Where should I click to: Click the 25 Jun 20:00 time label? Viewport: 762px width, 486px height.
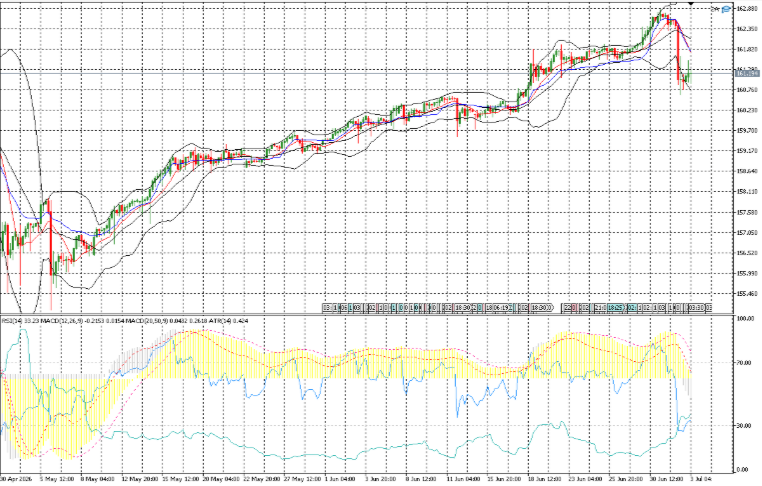pos(627,479)
